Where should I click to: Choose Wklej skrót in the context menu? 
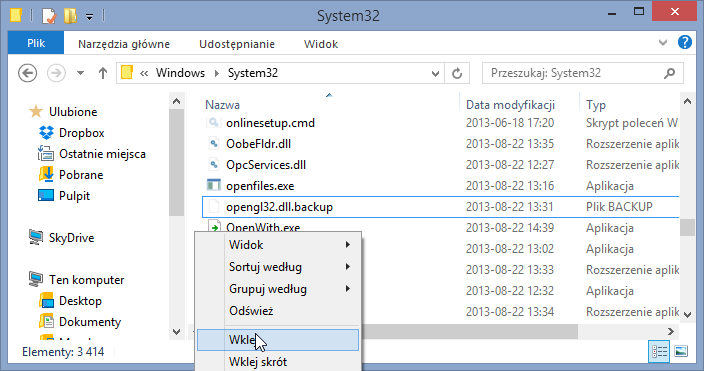(x=278, y=362)
